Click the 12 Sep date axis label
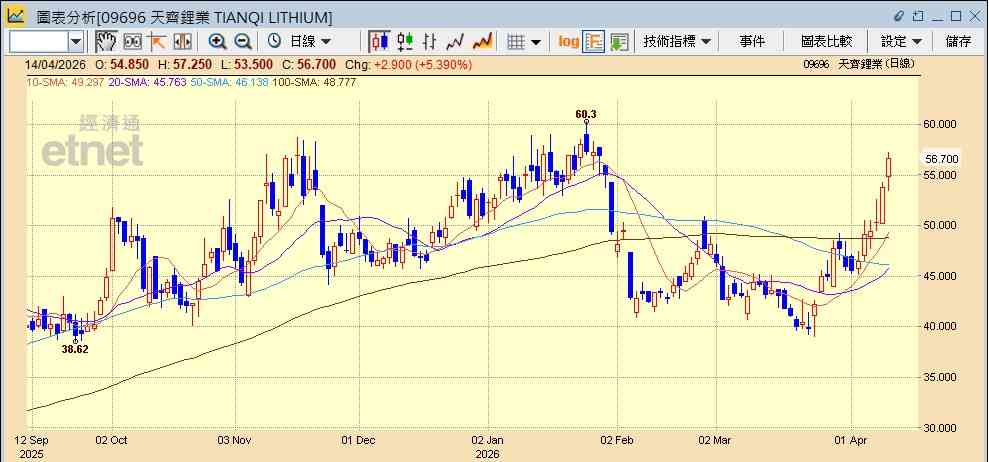 coord(30,440)
